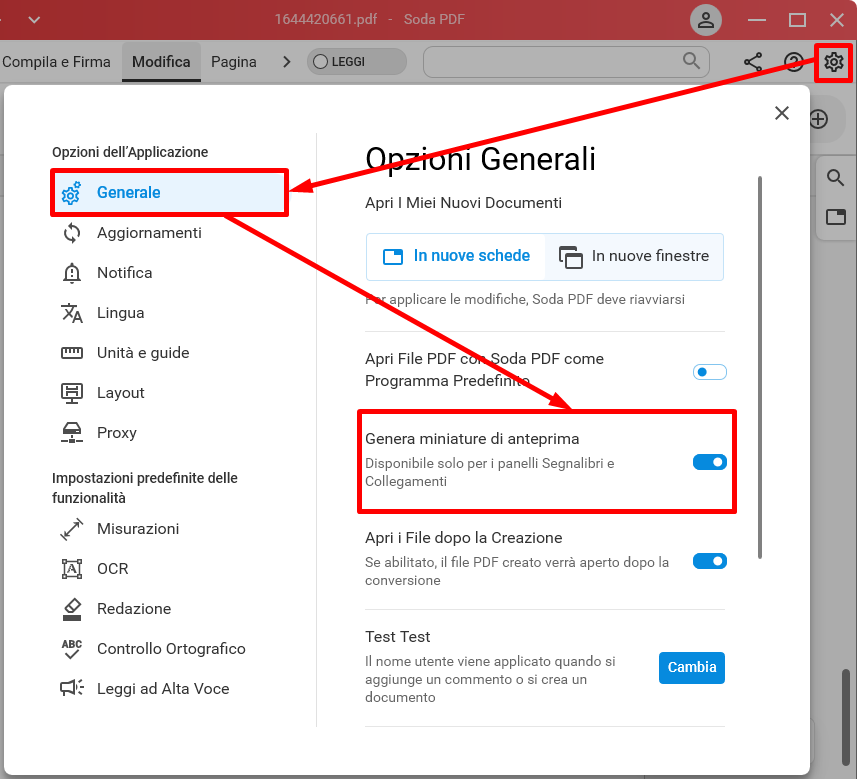Screen dimensions: 857x779
Task: Disable Genera miniature di anteprima switch
Action: pos(709,462)
